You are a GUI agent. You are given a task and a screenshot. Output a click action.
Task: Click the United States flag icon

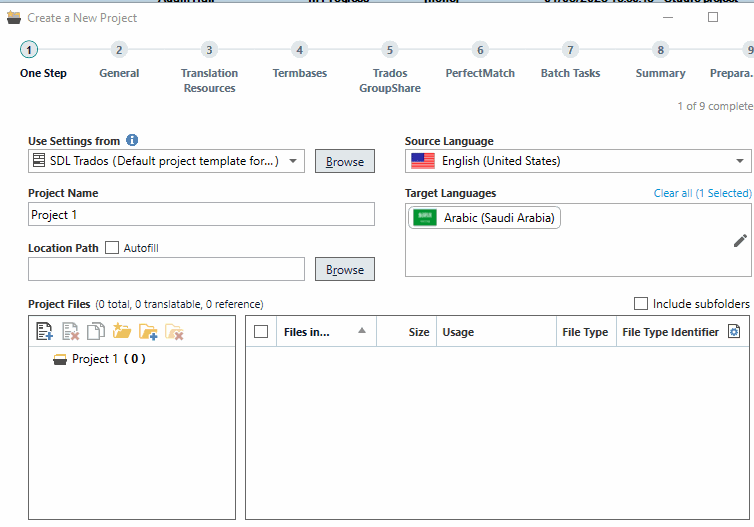point(423,161)
